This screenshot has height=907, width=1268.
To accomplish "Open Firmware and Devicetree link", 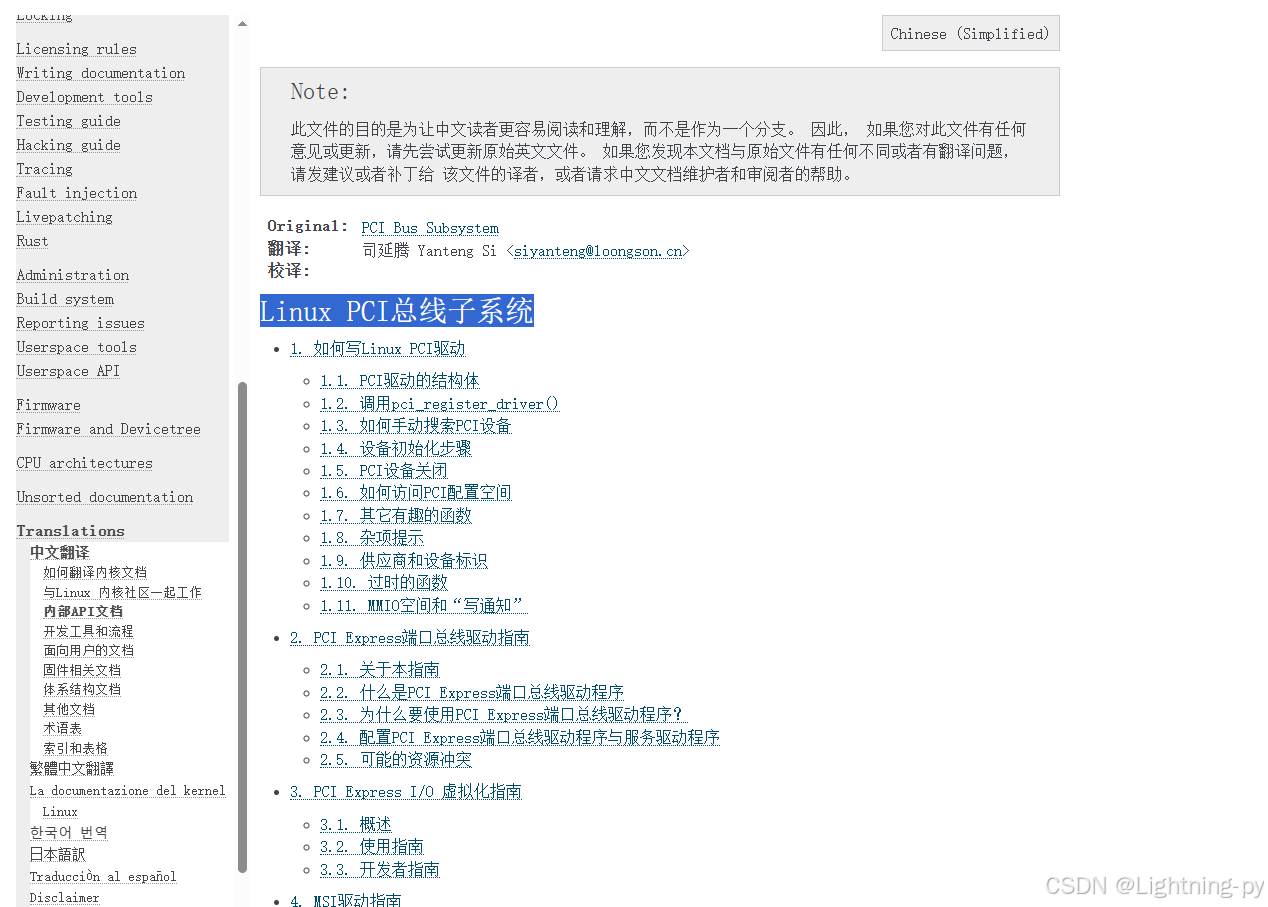I will click(x=108, y=429).
